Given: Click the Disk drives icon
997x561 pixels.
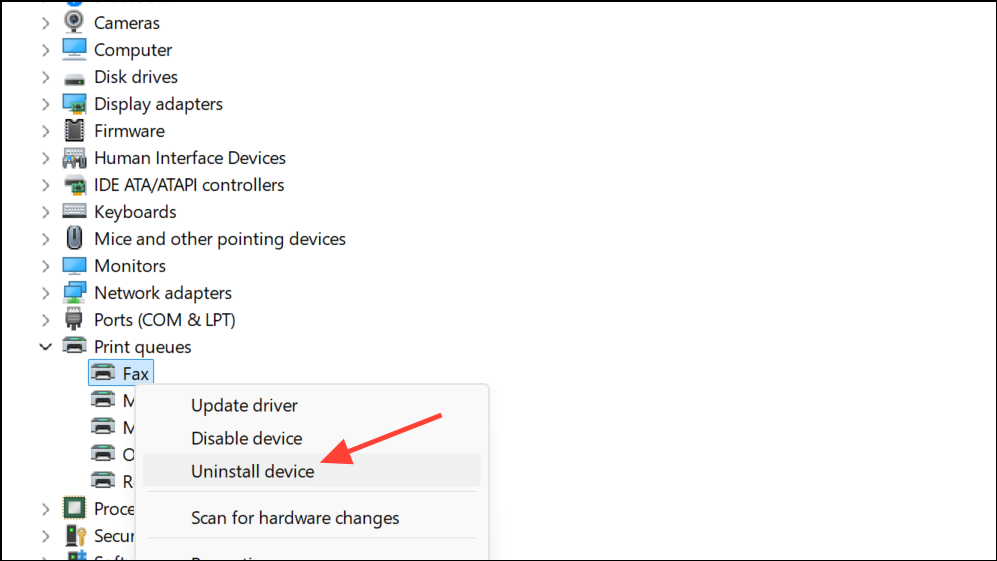Looking at the screenshot, I should 74,77.
